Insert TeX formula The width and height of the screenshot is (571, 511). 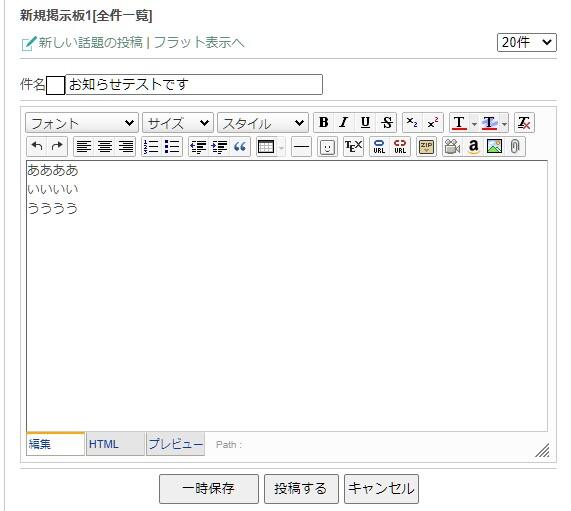tap(353, 147)
